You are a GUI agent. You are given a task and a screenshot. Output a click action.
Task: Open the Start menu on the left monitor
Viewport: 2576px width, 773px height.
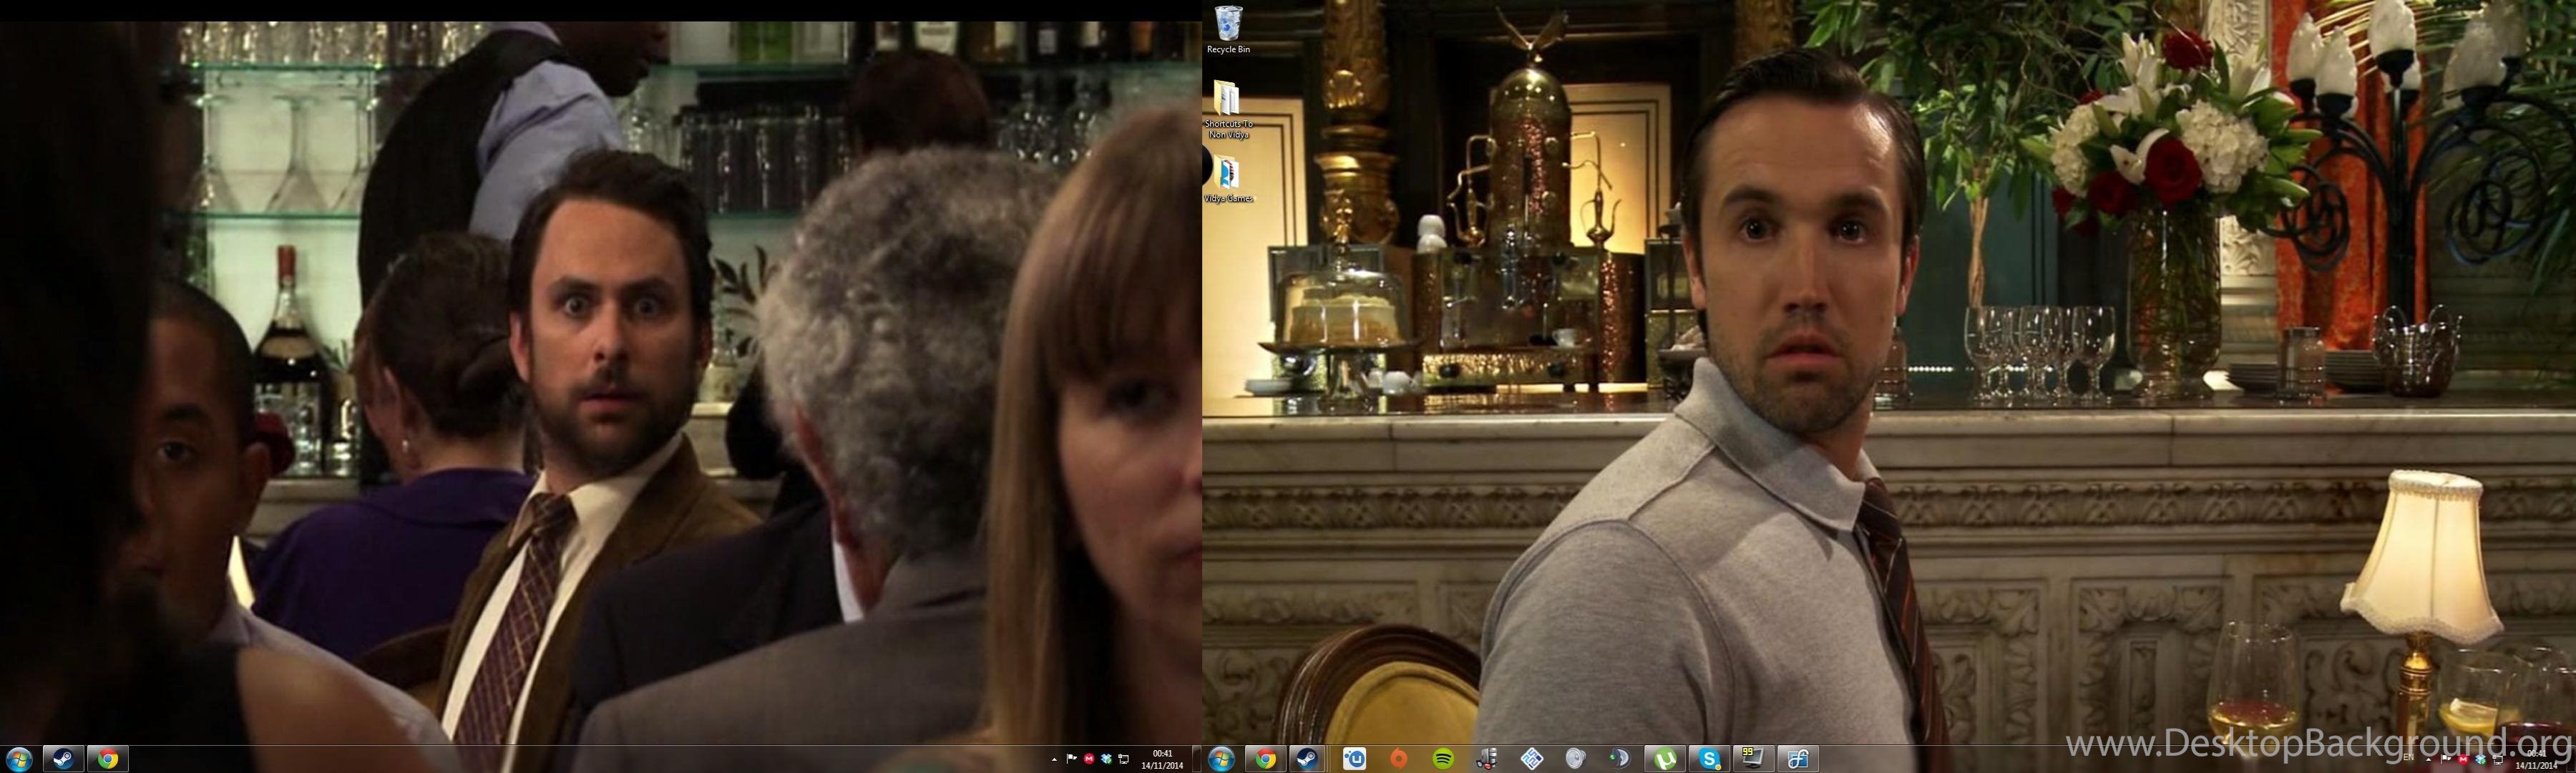(x=18, y=759)
